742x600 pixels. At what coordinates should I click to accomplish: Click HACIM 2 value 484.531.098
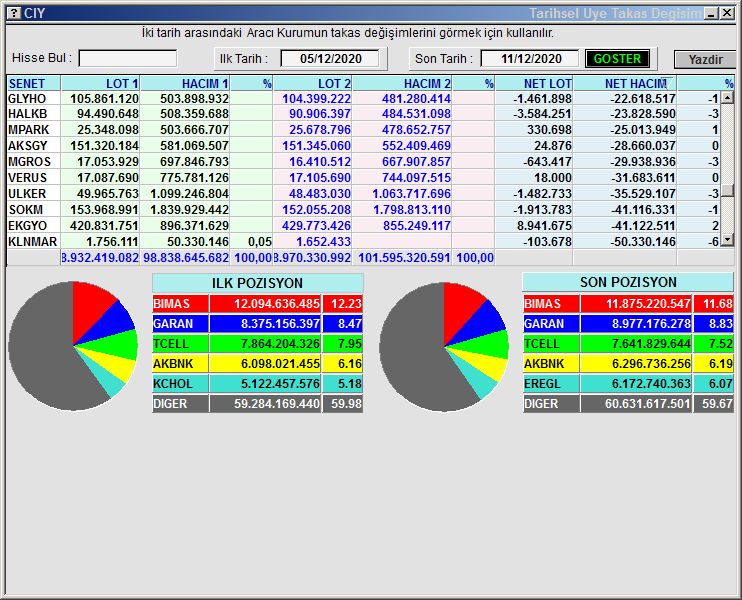point(416,114)
